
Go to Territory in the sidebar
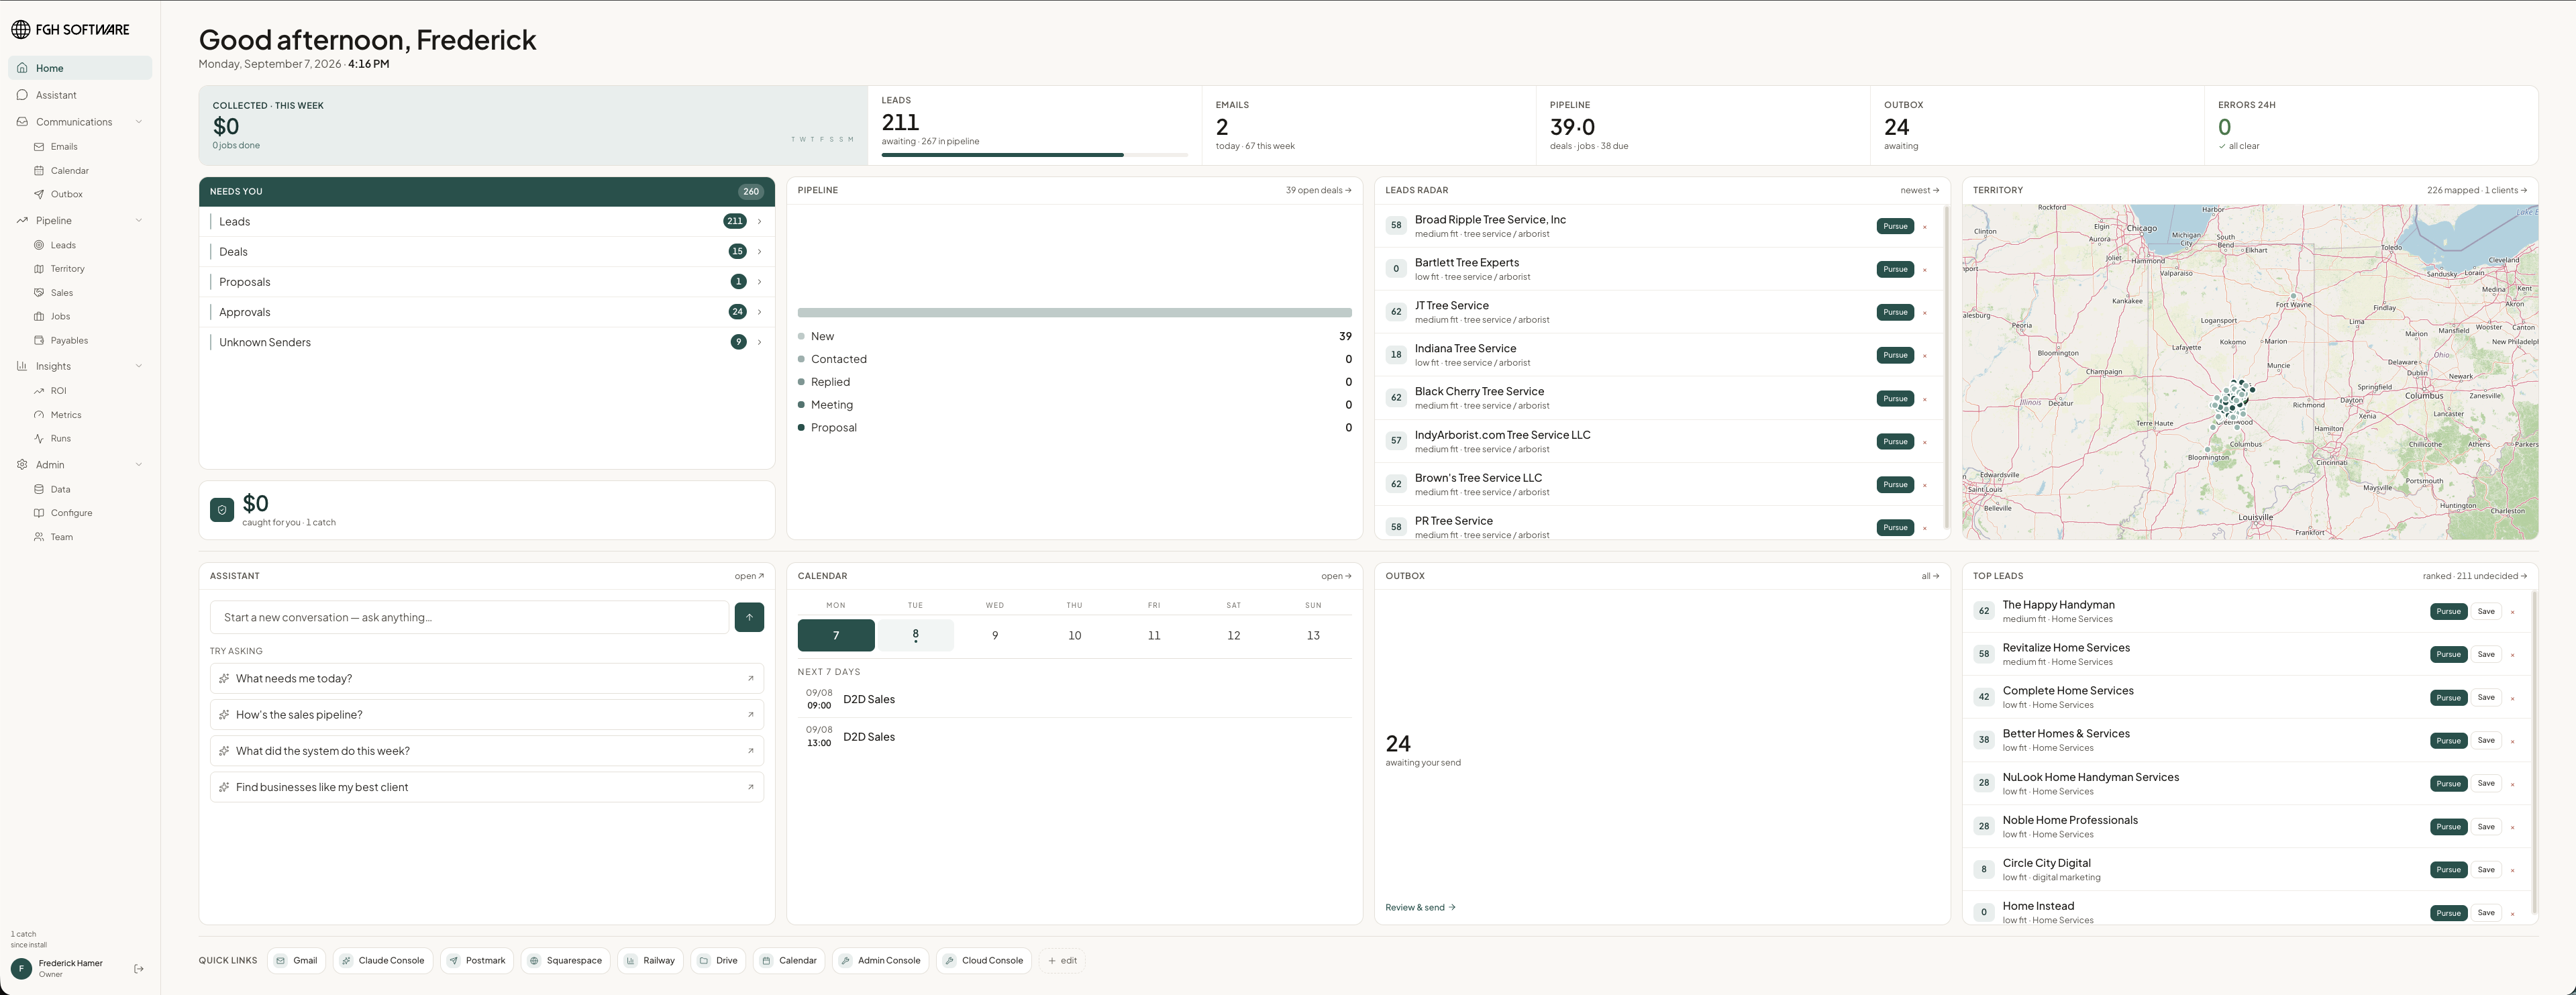tap(67, 269)
